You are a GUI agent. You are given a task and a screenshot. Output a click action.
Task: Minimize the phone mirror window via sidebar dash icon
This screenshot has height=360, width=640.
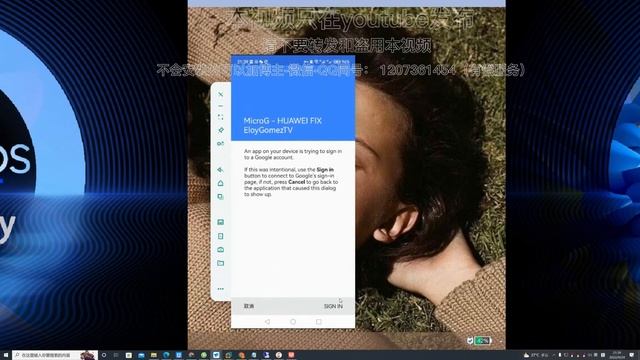pos(220,106)
